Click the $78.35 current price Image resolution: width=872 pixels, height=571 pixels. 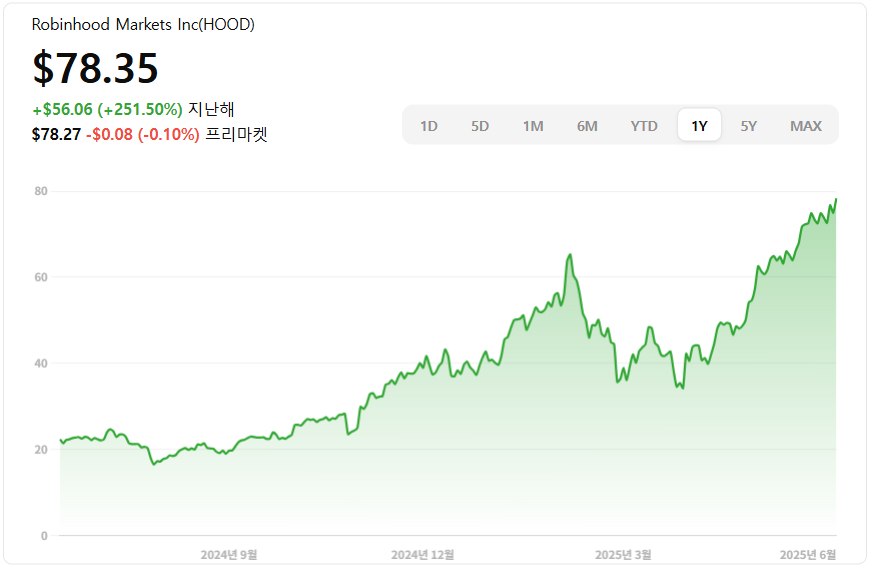tap(96, 68)
